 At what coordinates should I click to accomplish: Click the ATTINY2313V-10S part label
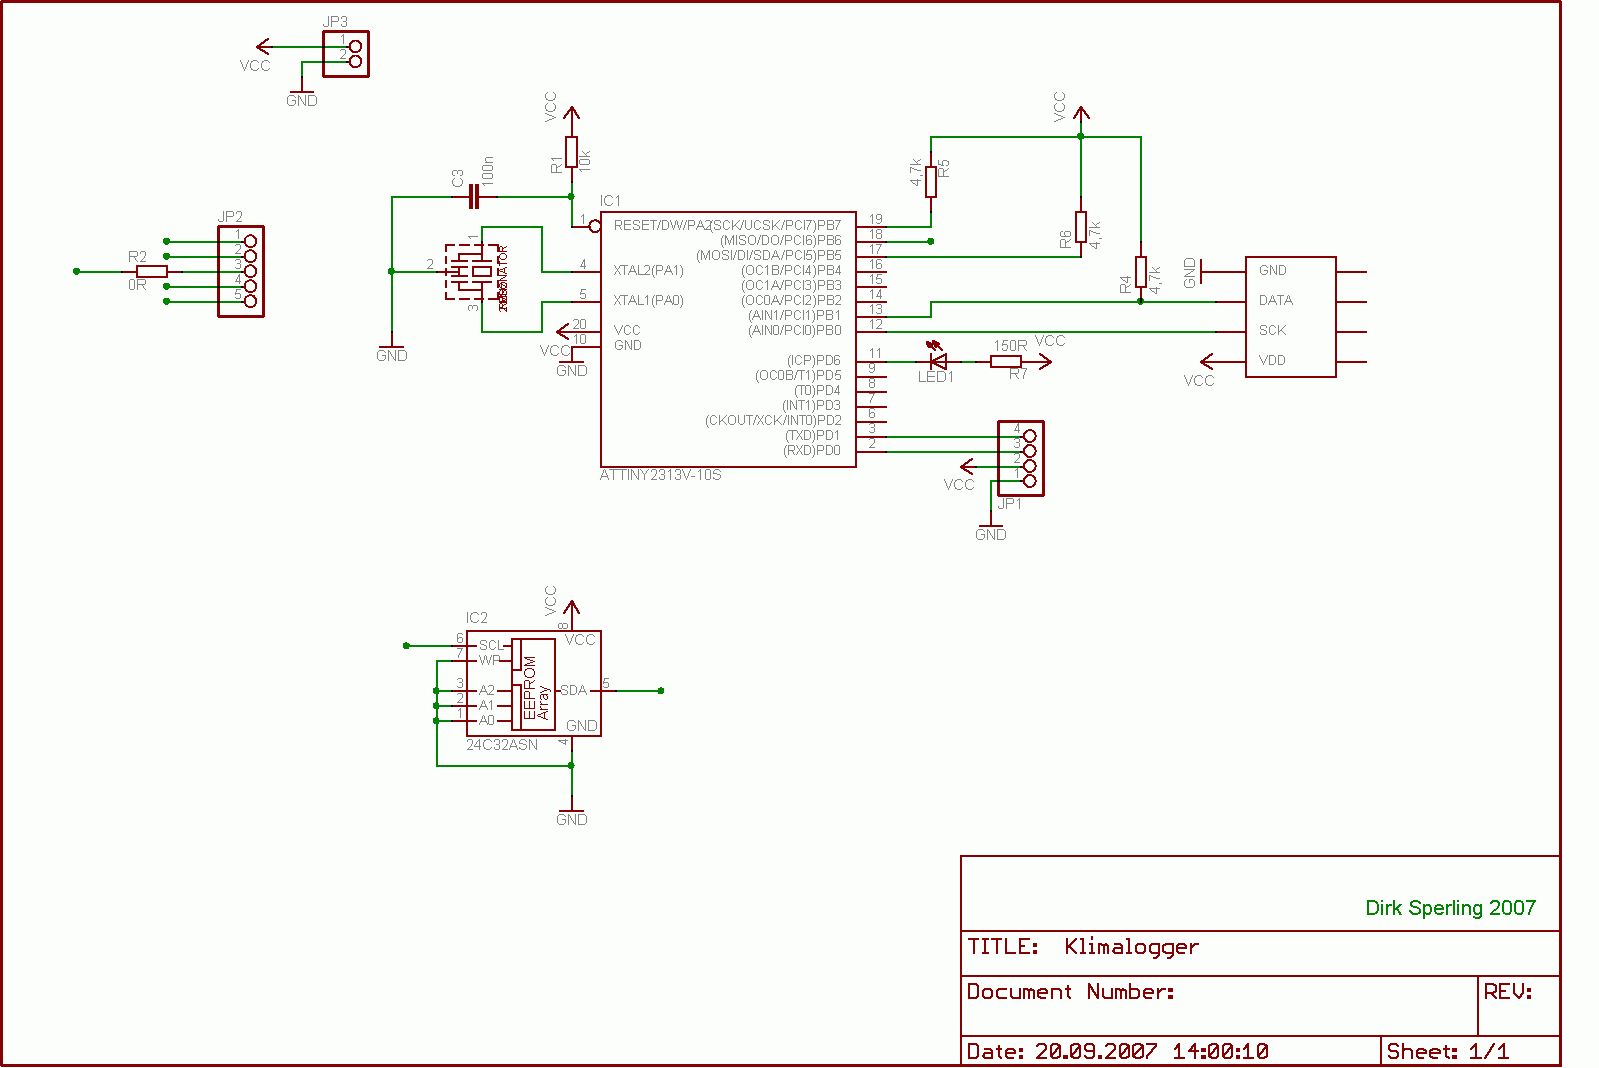pos(660,475)
